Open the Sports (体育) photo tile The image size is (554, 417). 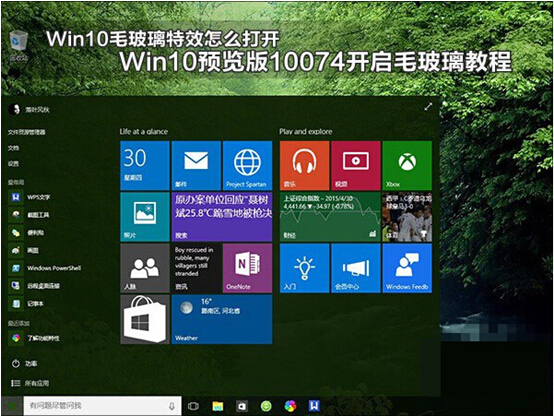pyautogui.click(x=407, y=217)
